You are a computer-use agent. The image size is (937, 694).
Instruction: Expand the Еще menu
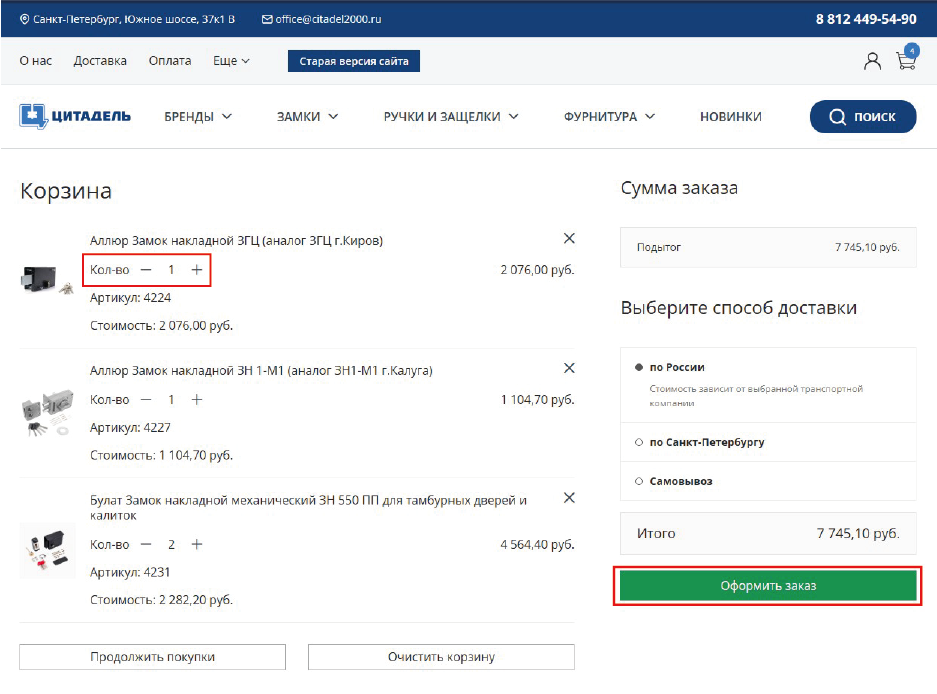tap(231, 61)
